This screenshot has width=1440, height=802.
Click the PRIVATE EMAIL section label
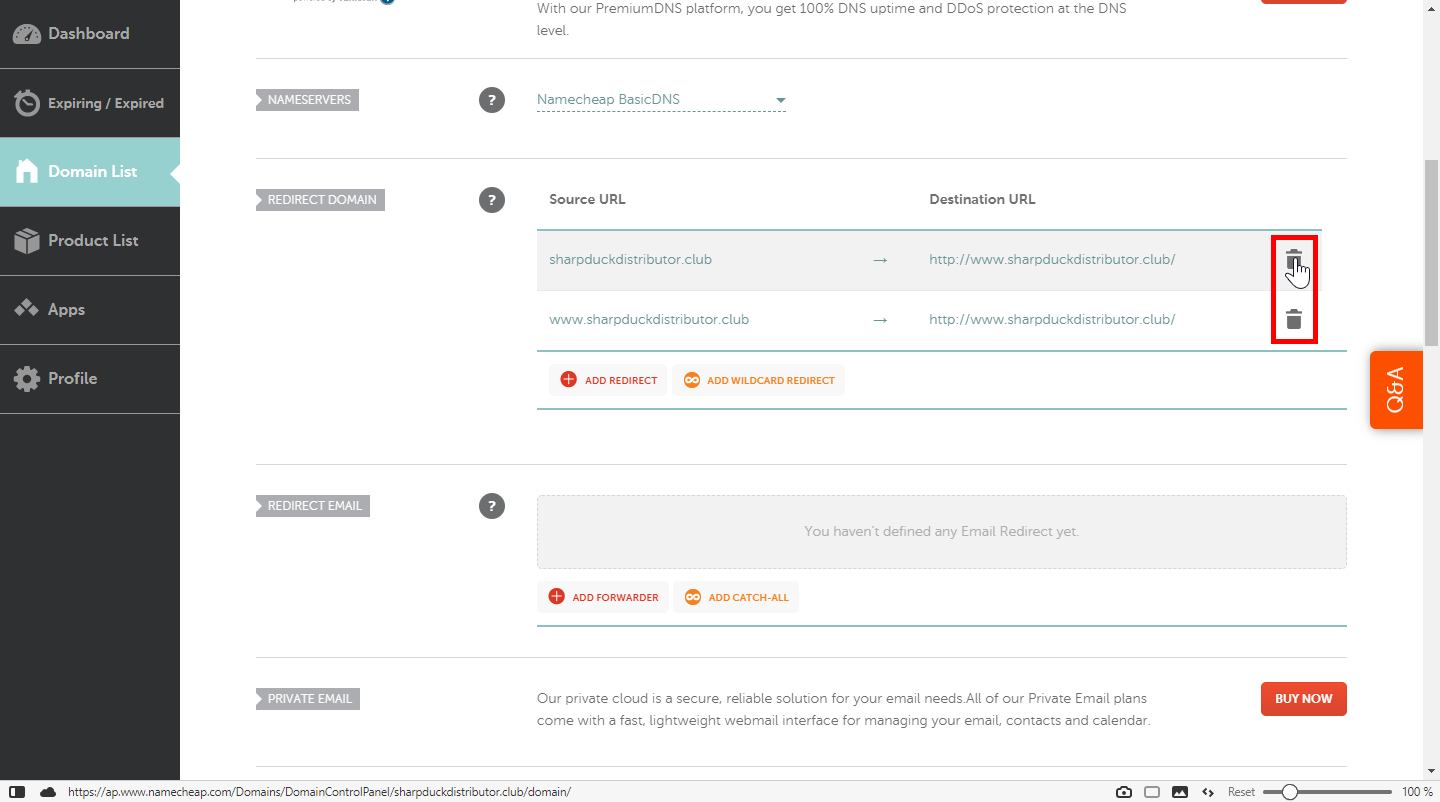308,699
